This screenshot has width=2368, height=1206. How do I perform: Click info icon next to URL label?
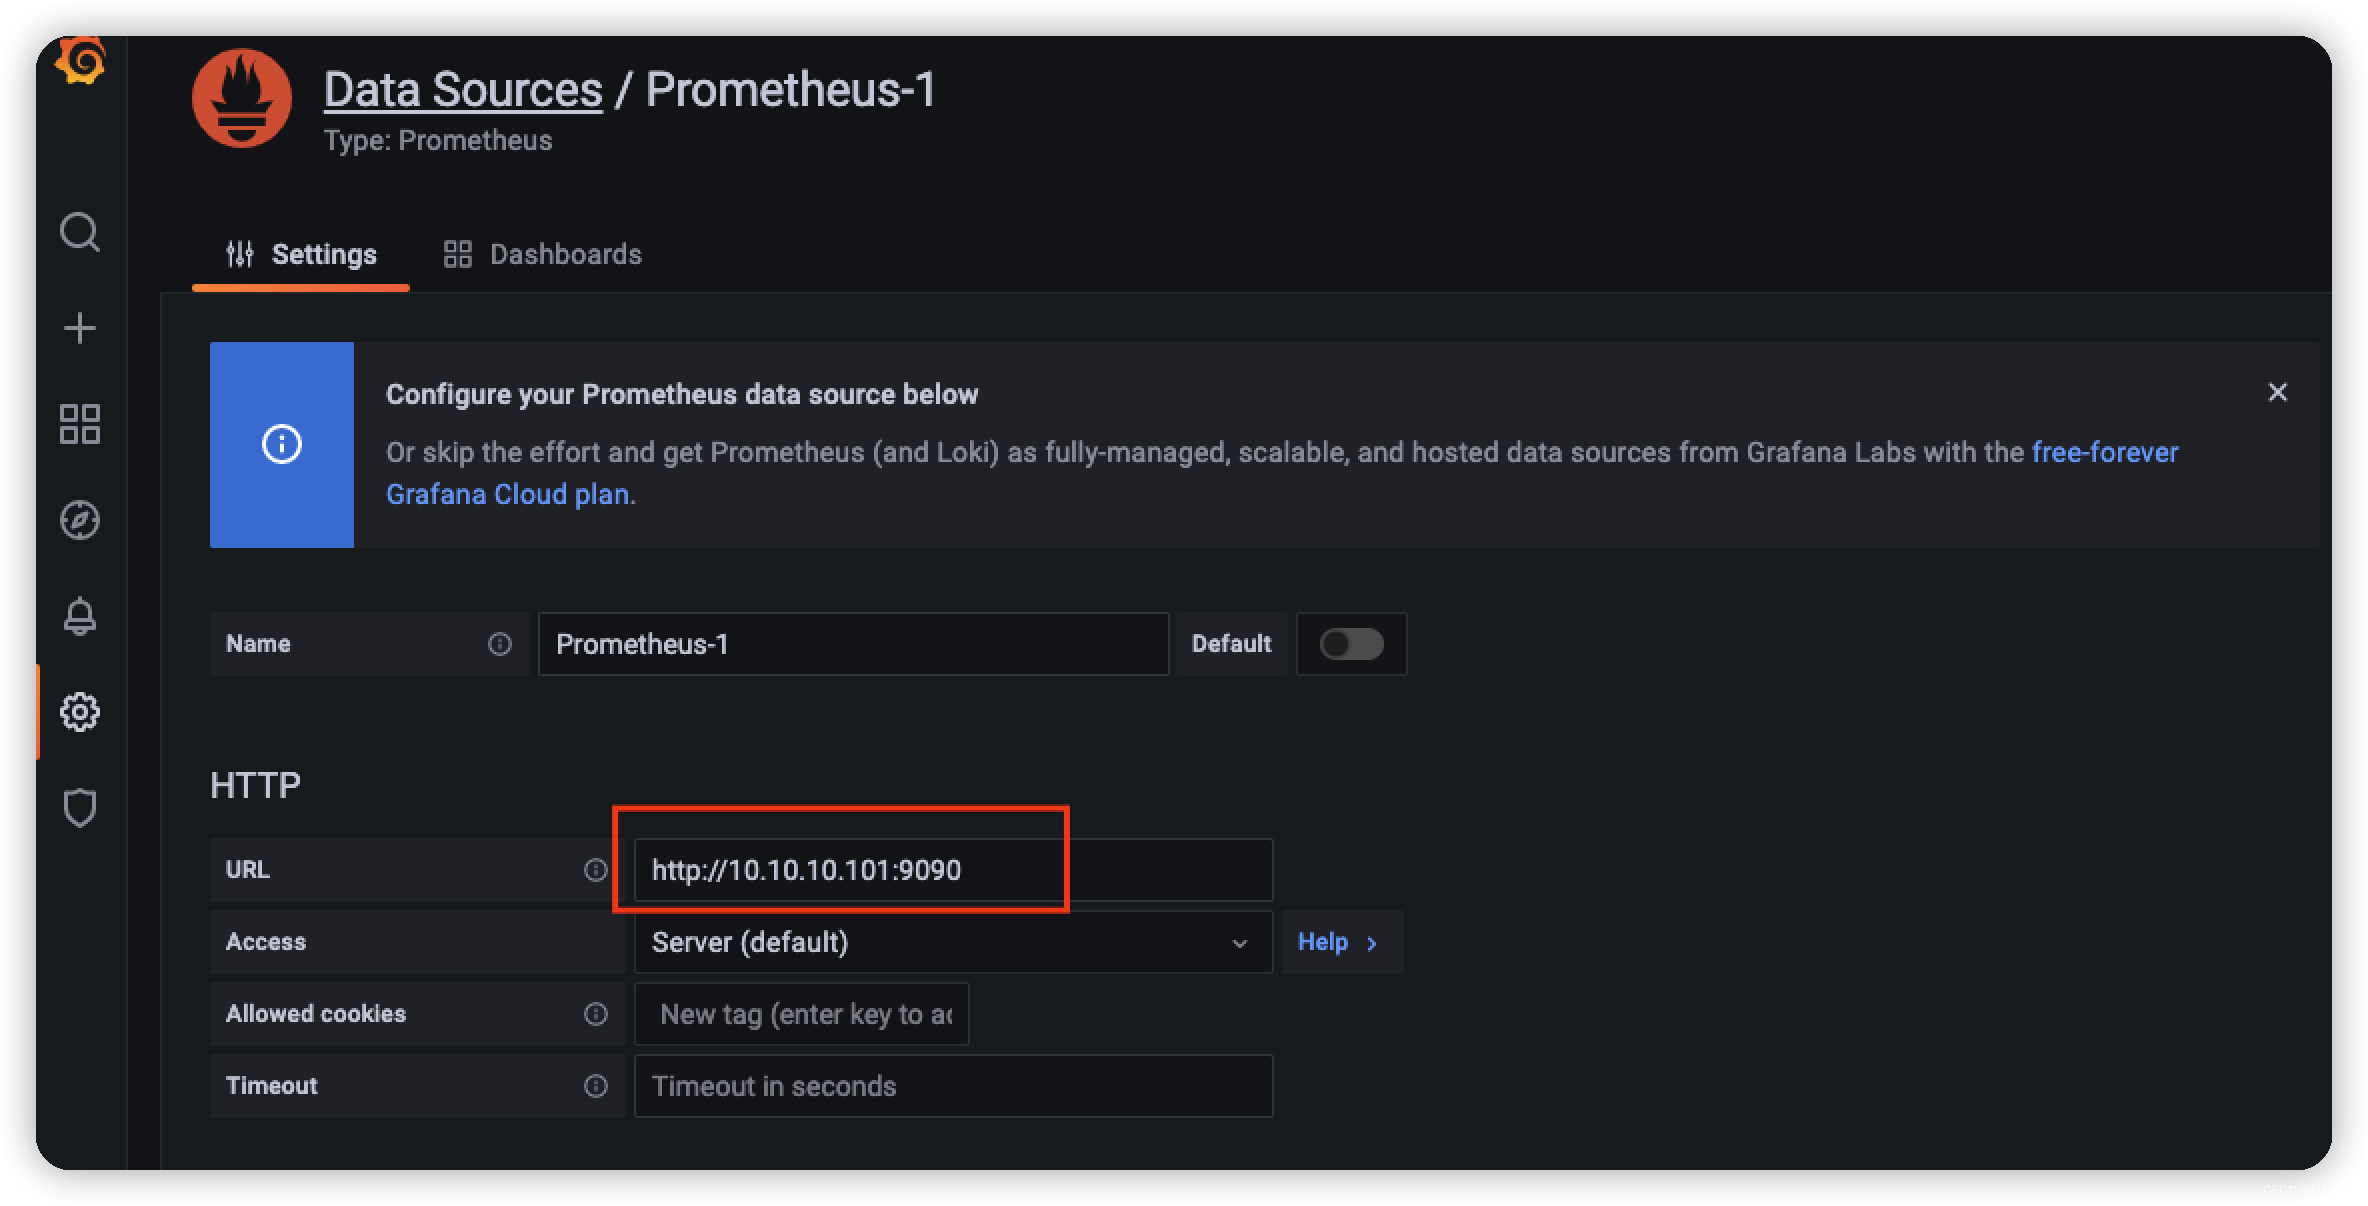(596, 870)
